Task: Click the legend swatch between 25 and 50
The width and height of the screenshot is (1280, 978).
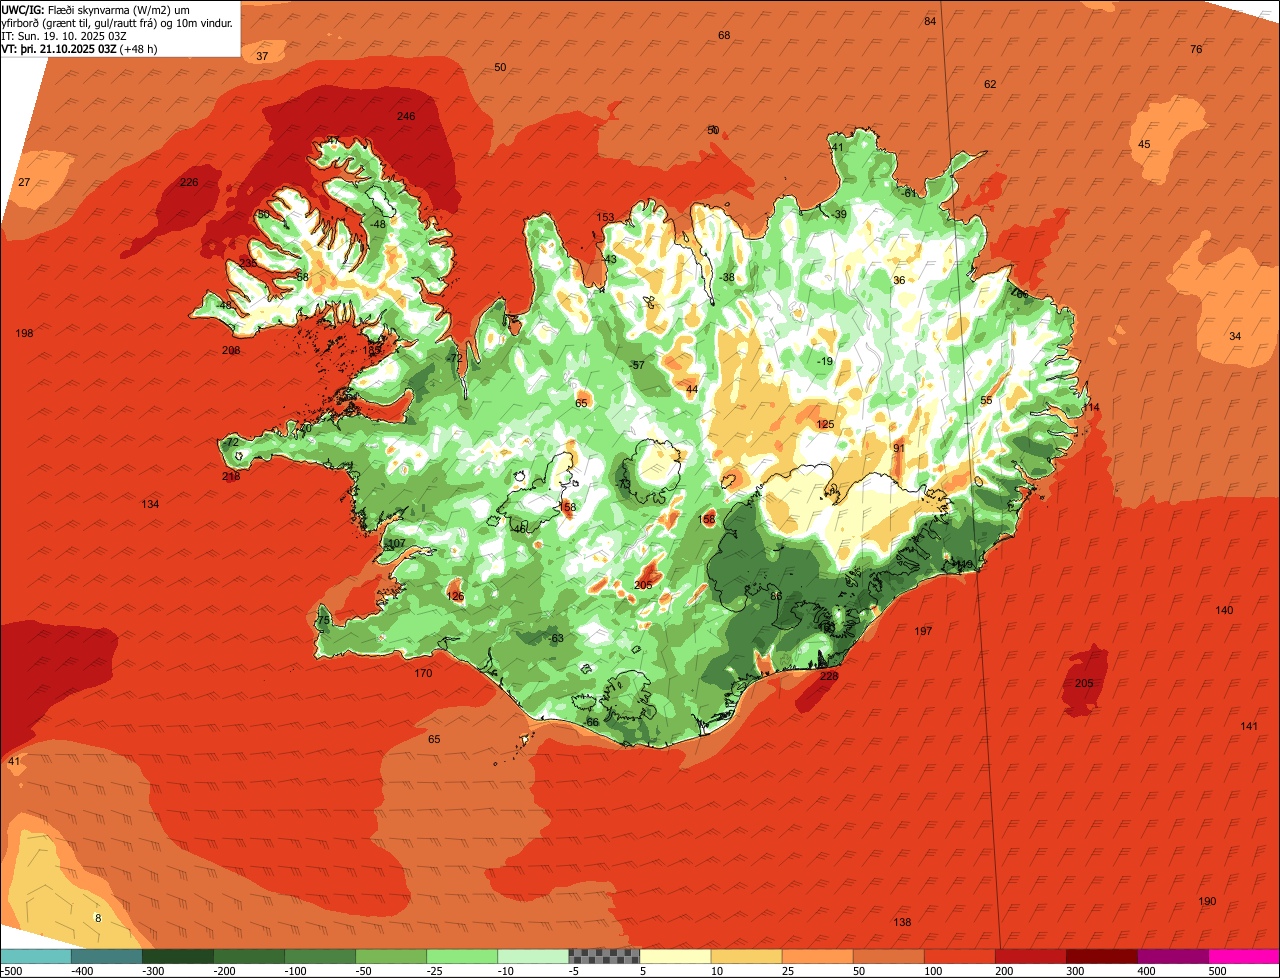Action: 817,956
